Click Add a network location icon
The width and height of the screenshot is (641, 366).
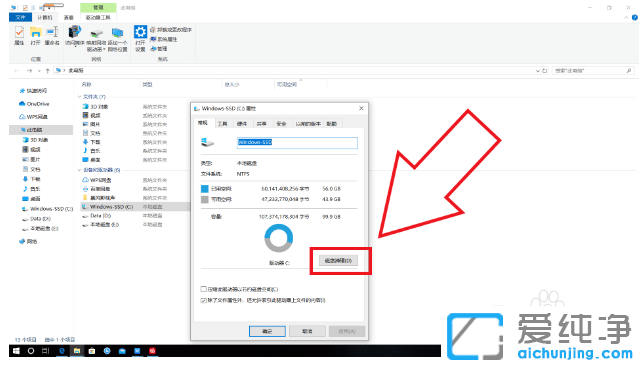(118, 39)
